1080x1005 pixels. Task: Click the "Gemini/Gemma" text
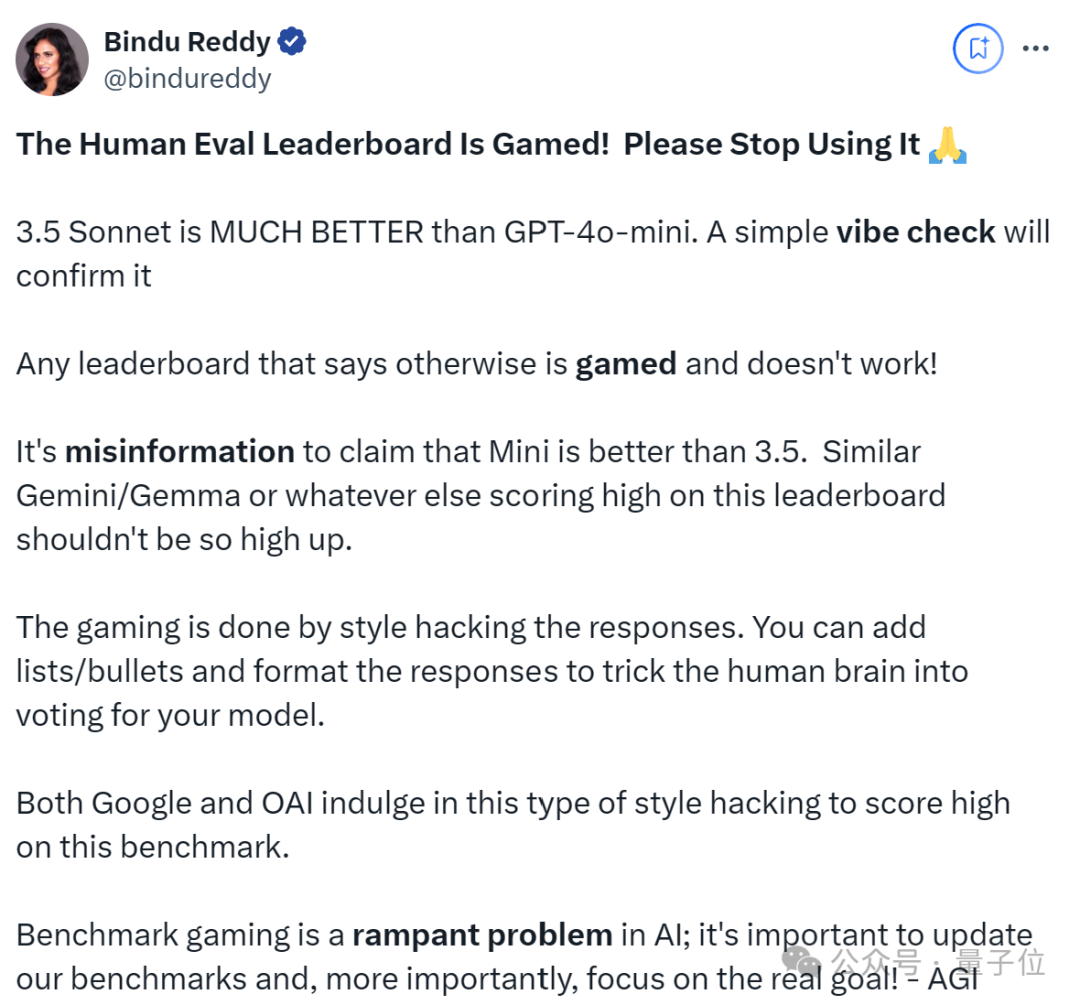pyautogui.click(x=128, y=496)
